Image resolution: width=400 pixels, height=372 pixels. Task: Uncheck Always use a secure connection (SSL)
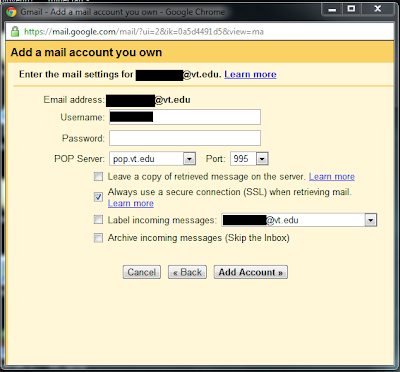(98, 197)
